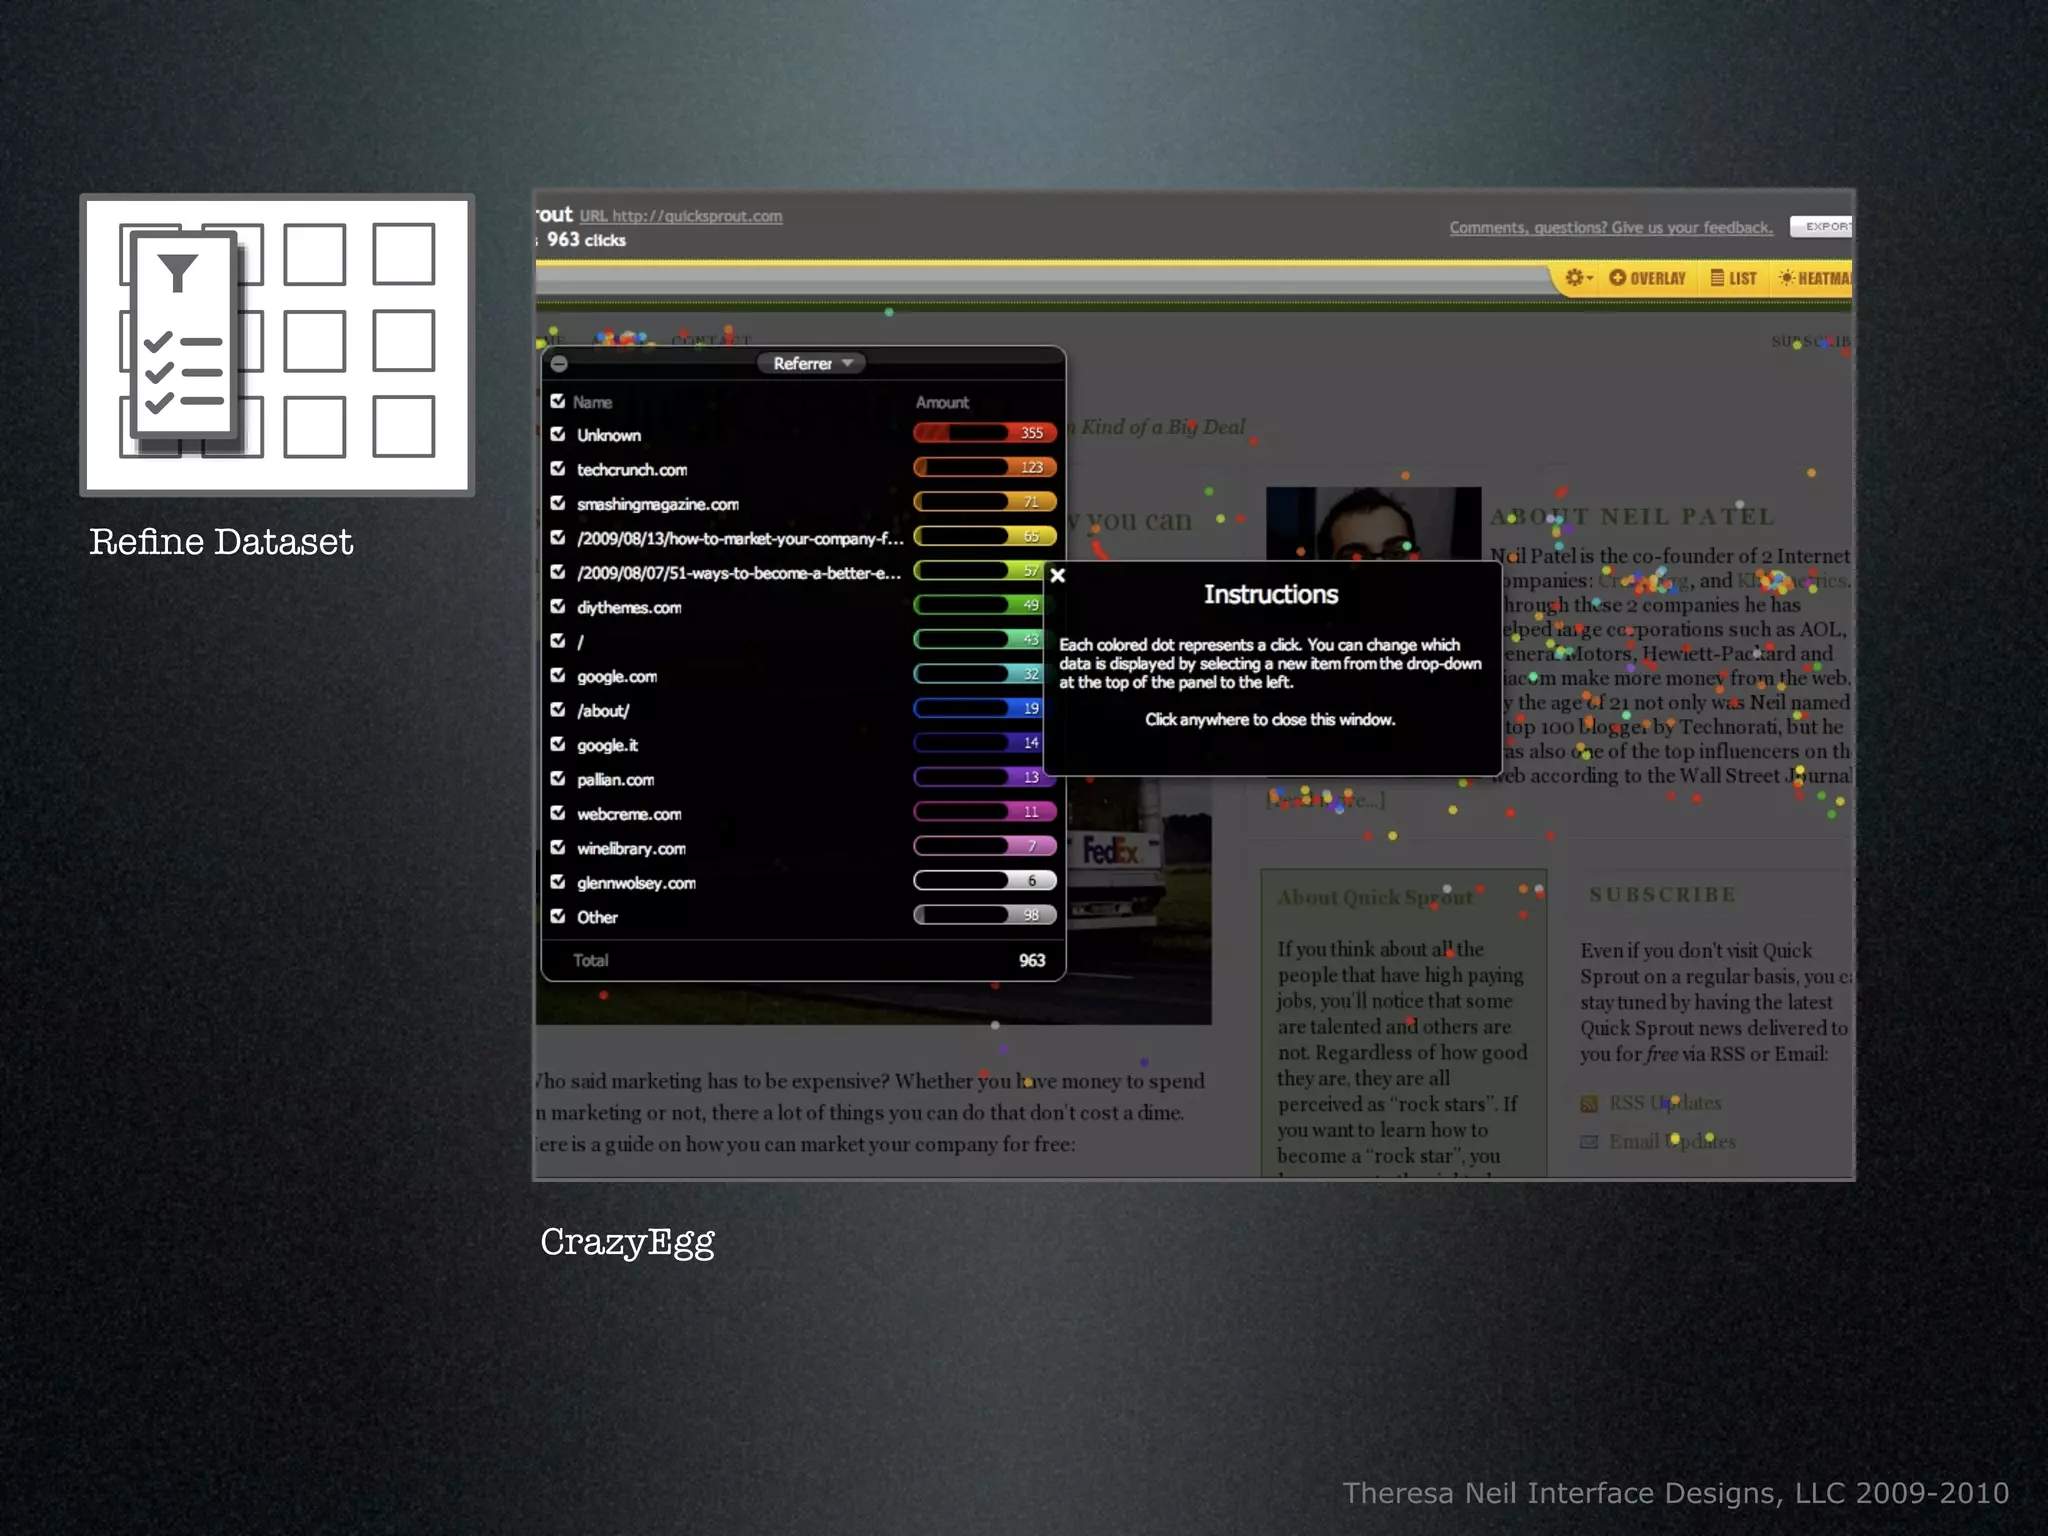Image resolution: width=2048 pixels, height=1536 pixels.
Task: Uncheck the /about/ checkbox
Action: tap(558, 709)
